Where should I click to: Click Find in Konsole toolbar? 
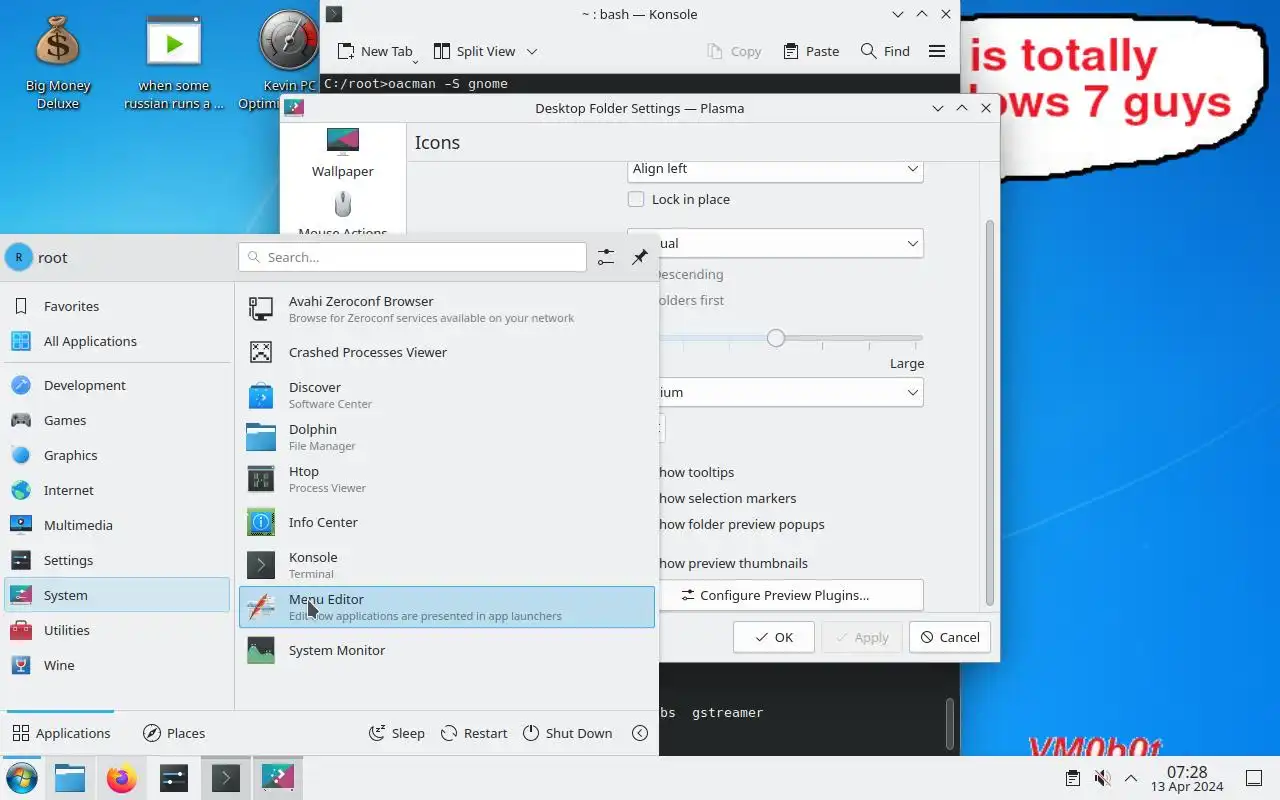coord(885,51)
